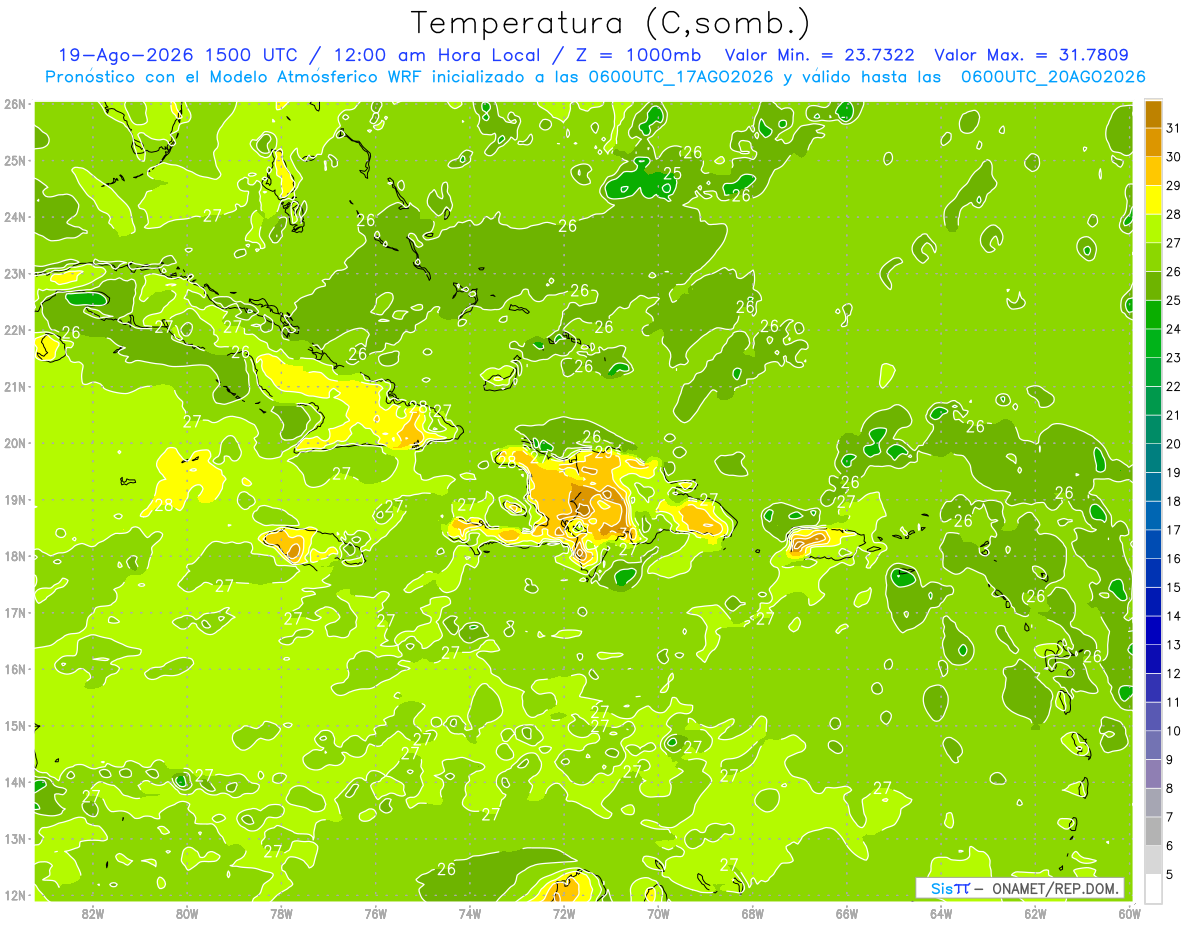Click the '21N' latitude axis label
The image size is (1200, 927).
pos(15,386)
